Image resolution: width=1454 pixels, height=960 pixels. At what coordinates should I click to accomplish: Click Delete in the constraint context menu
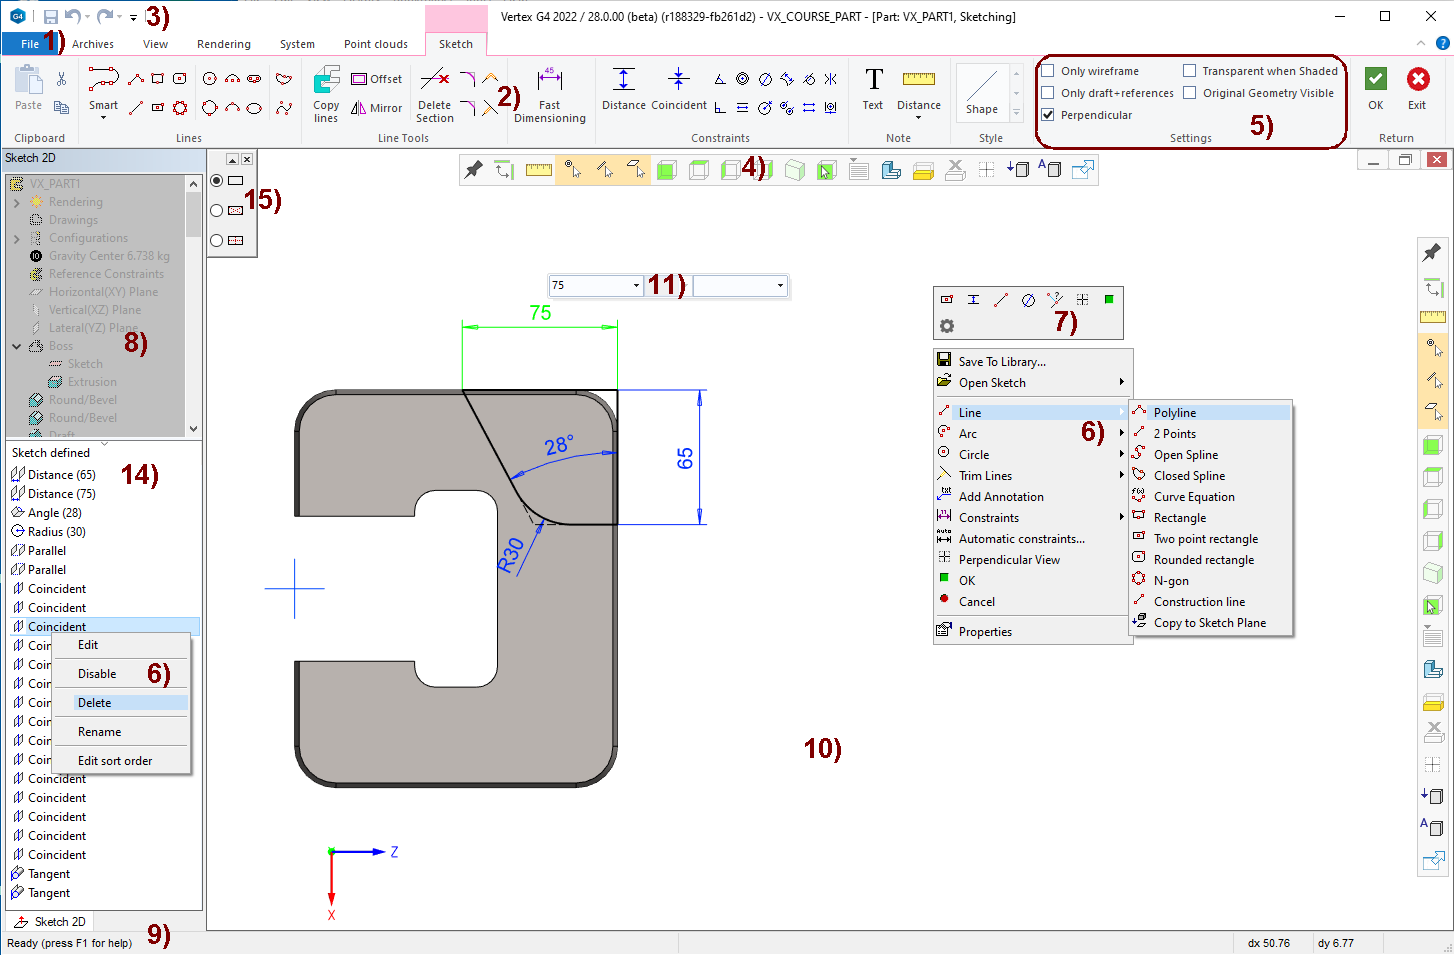click(x=95, y=703)
